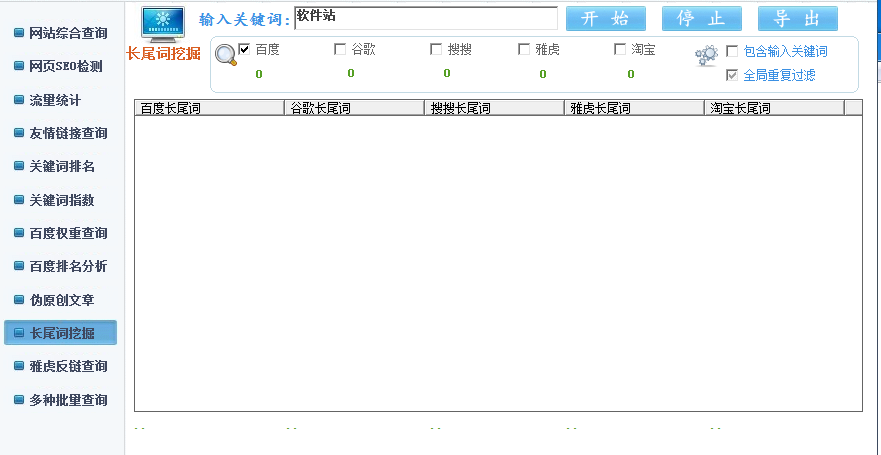Screen dimensions: 881x455
Task: Check the 雅虎 search engine option
Action: (x=525, y=49)
